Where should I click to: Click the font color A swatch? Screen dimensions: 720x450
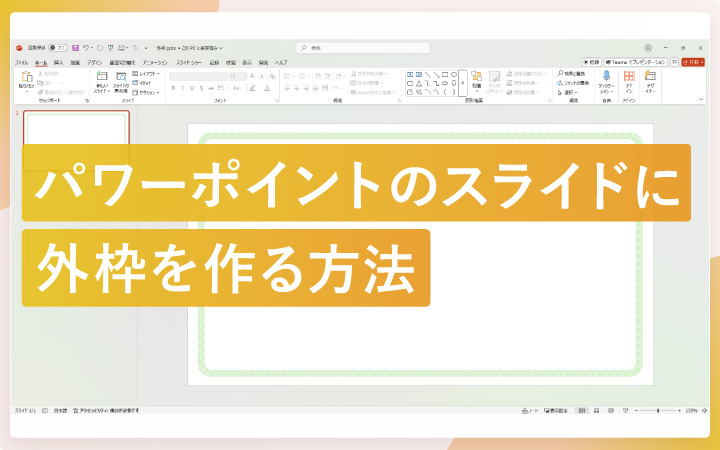click(267, 88)
